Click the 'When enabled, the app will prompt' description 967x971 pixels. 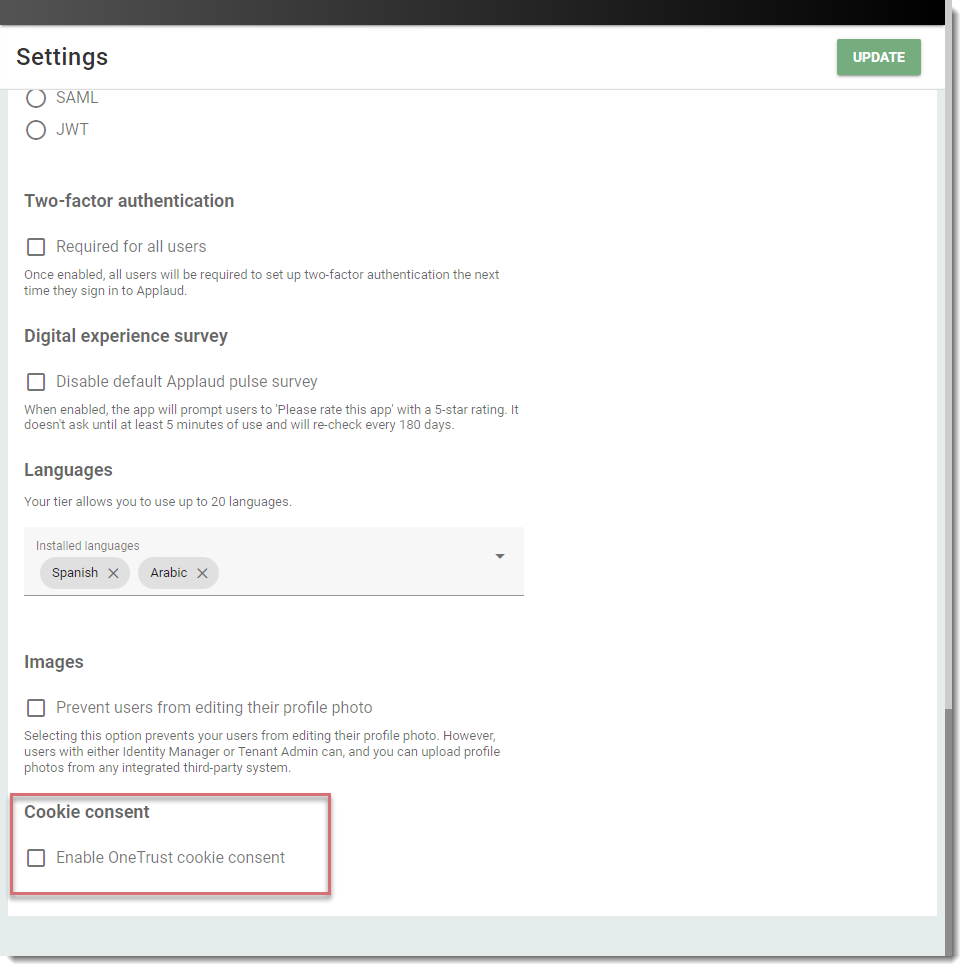[x=271, y=417]
